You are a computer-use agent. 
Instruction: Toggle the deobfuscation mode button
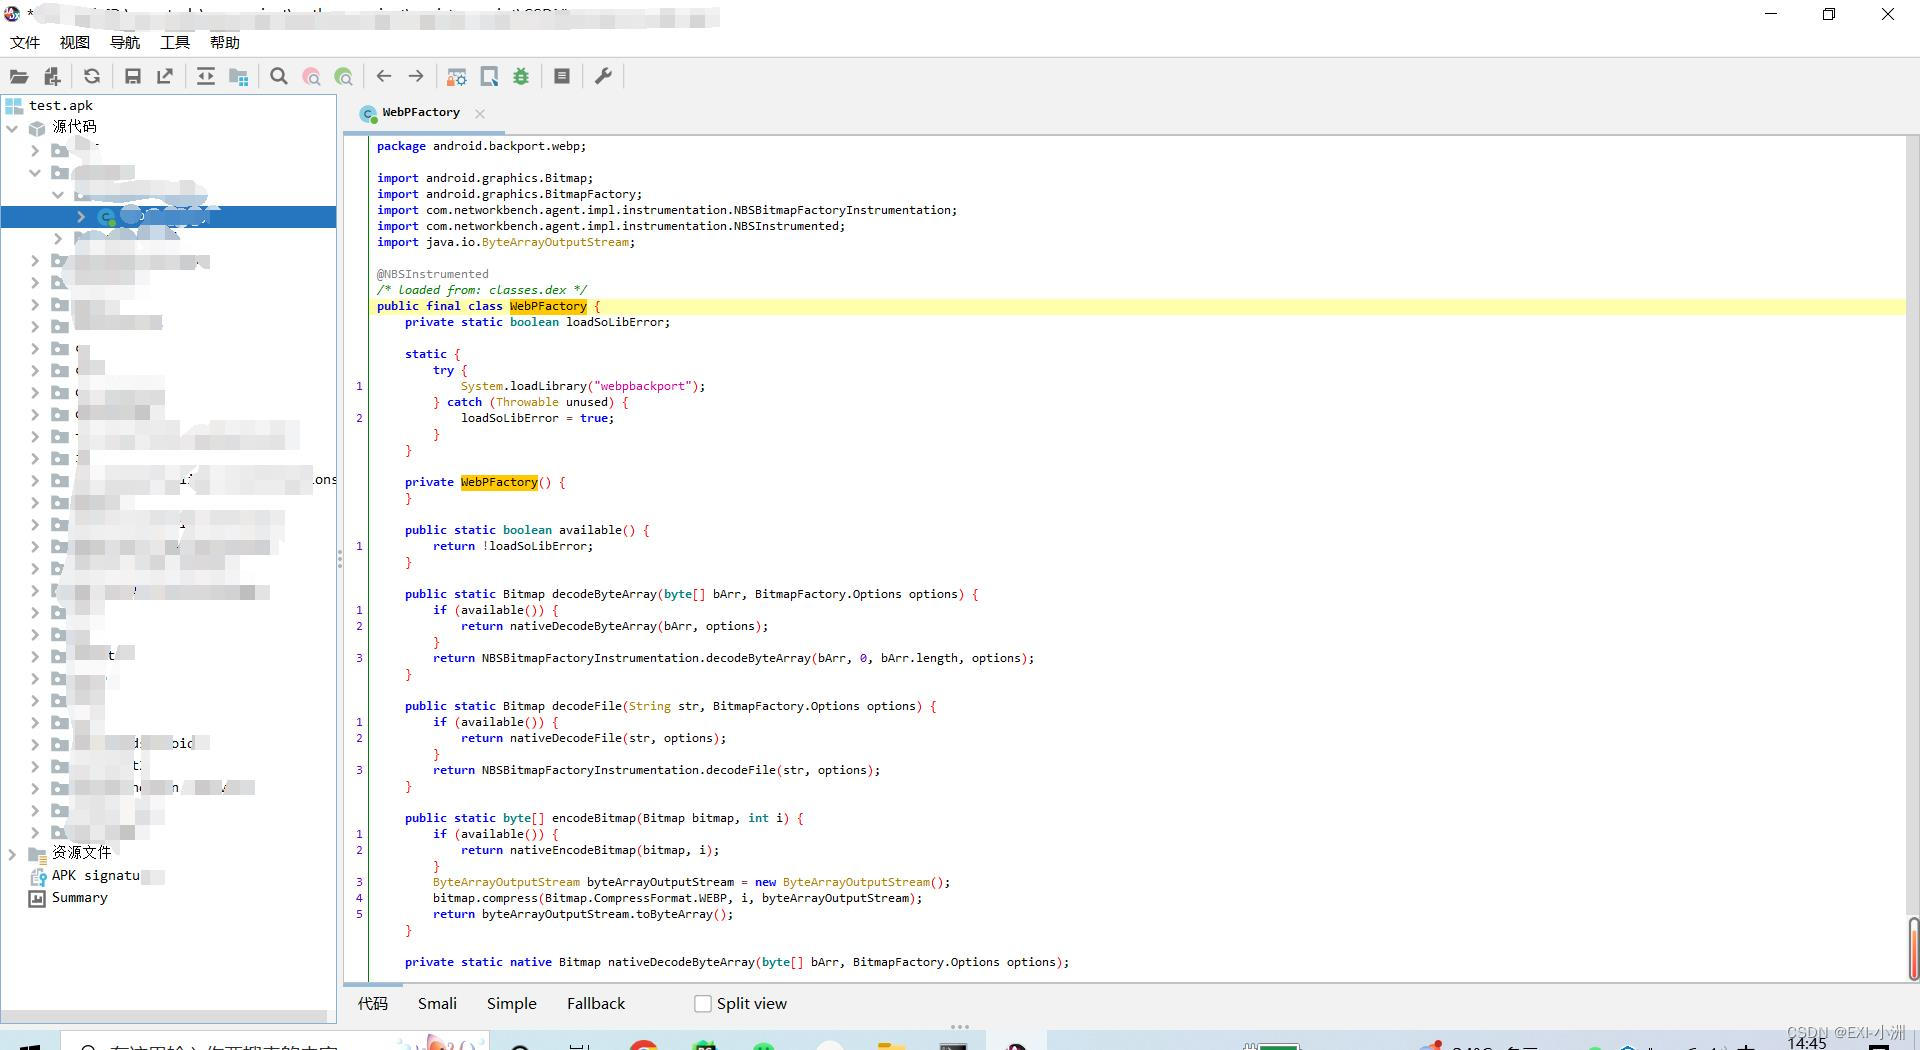pos(456,77)
